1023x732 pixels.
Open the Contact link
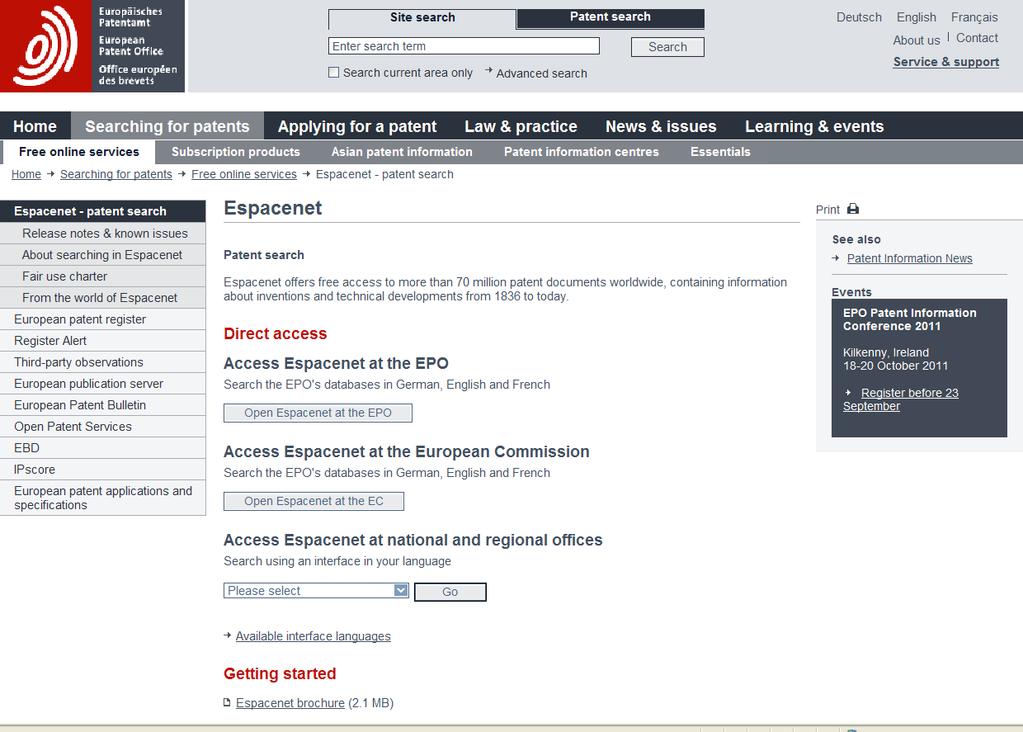coord(977,38)
